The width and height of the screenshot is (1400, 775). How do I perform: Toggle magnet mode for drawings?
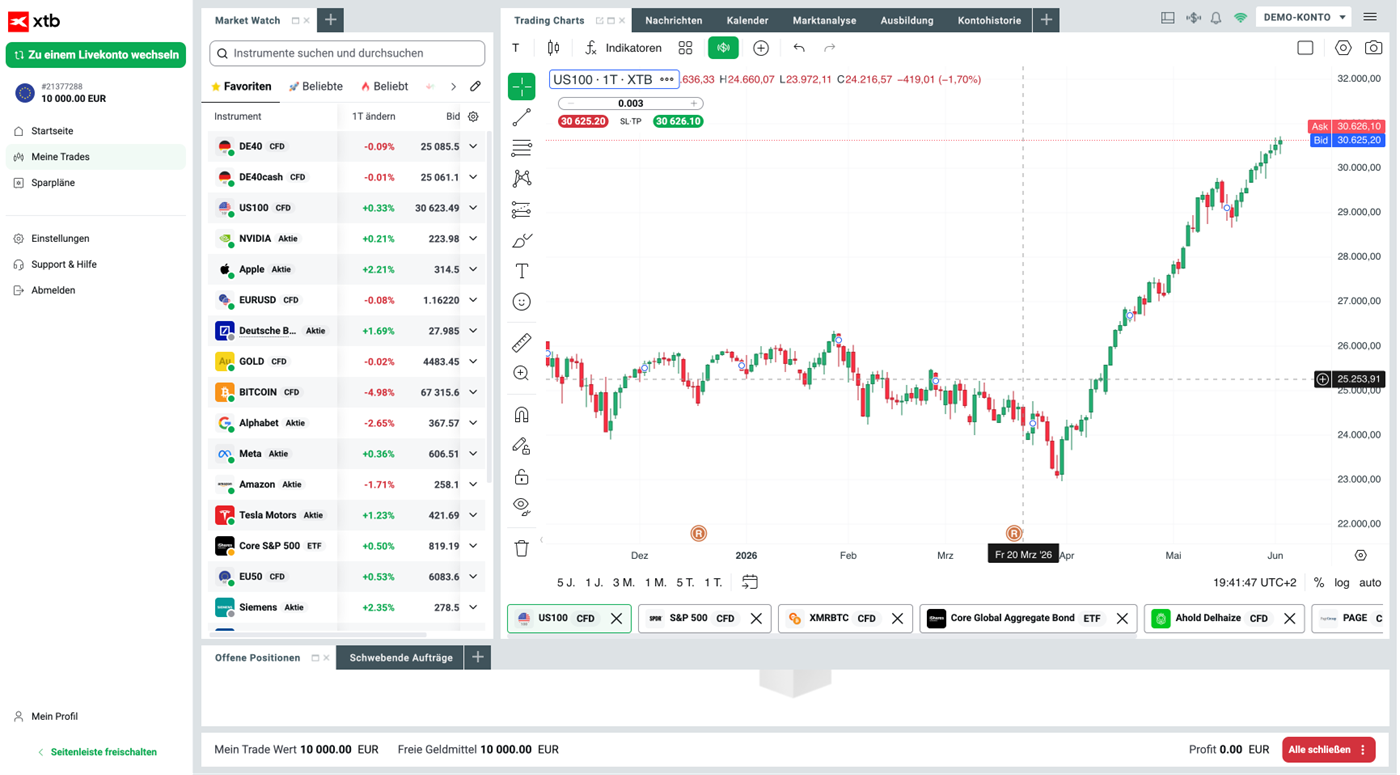521,415
